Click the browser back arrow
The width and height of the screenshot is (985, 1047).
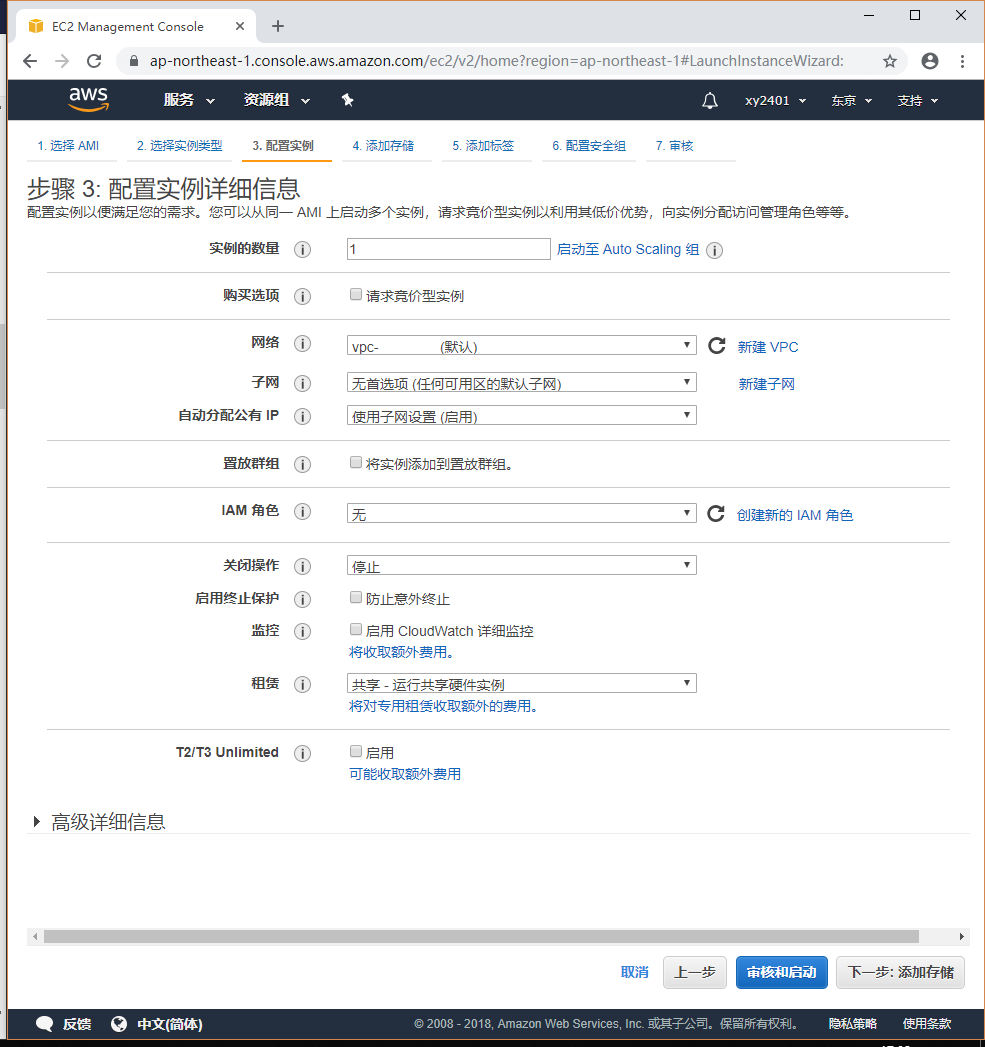click(30, 61)
